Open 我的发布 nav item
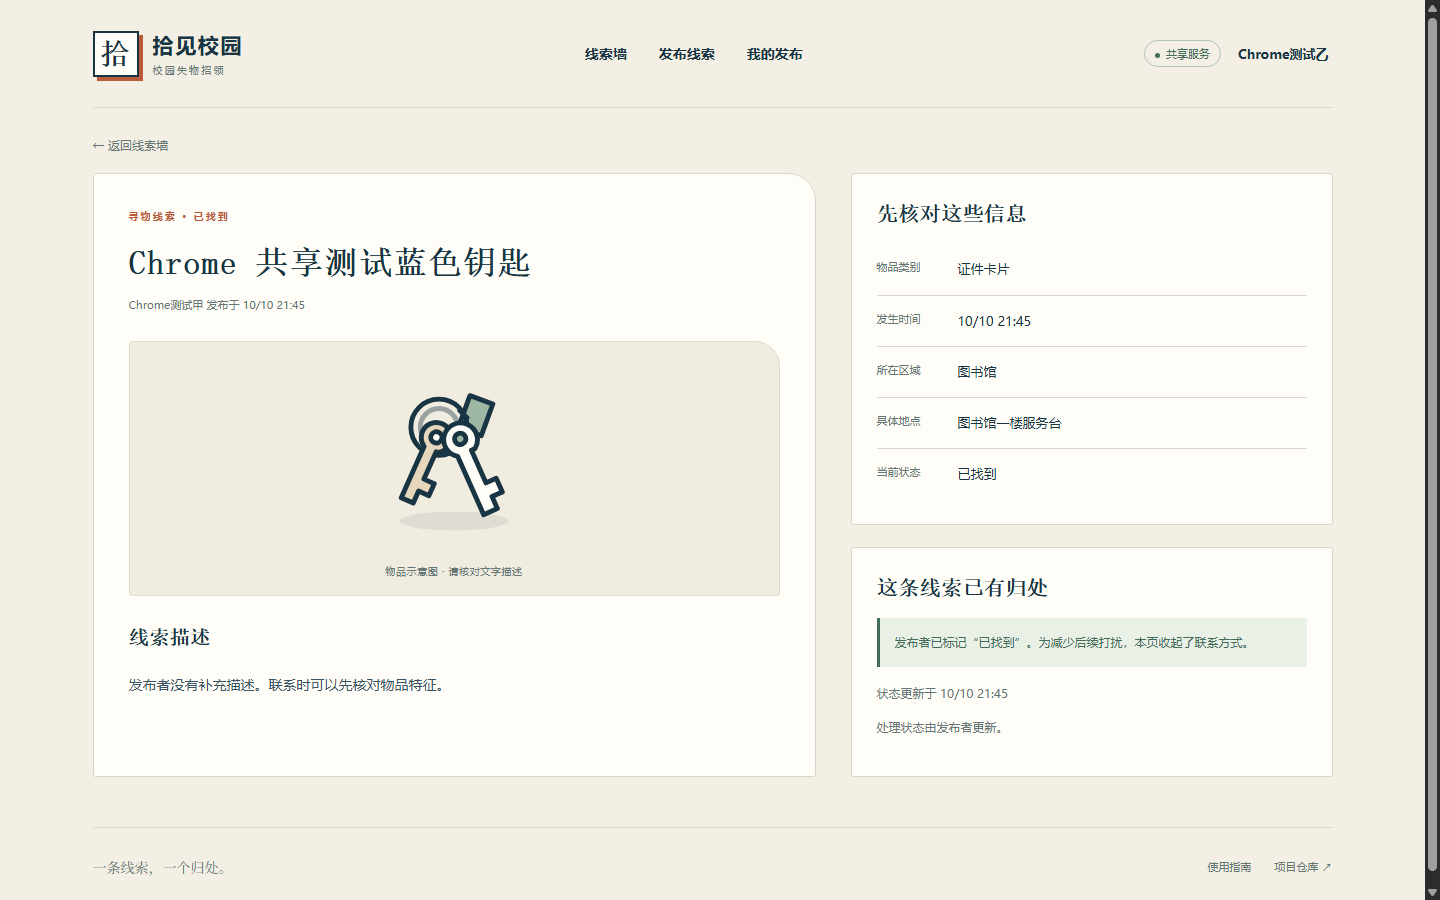 (774, 54)
